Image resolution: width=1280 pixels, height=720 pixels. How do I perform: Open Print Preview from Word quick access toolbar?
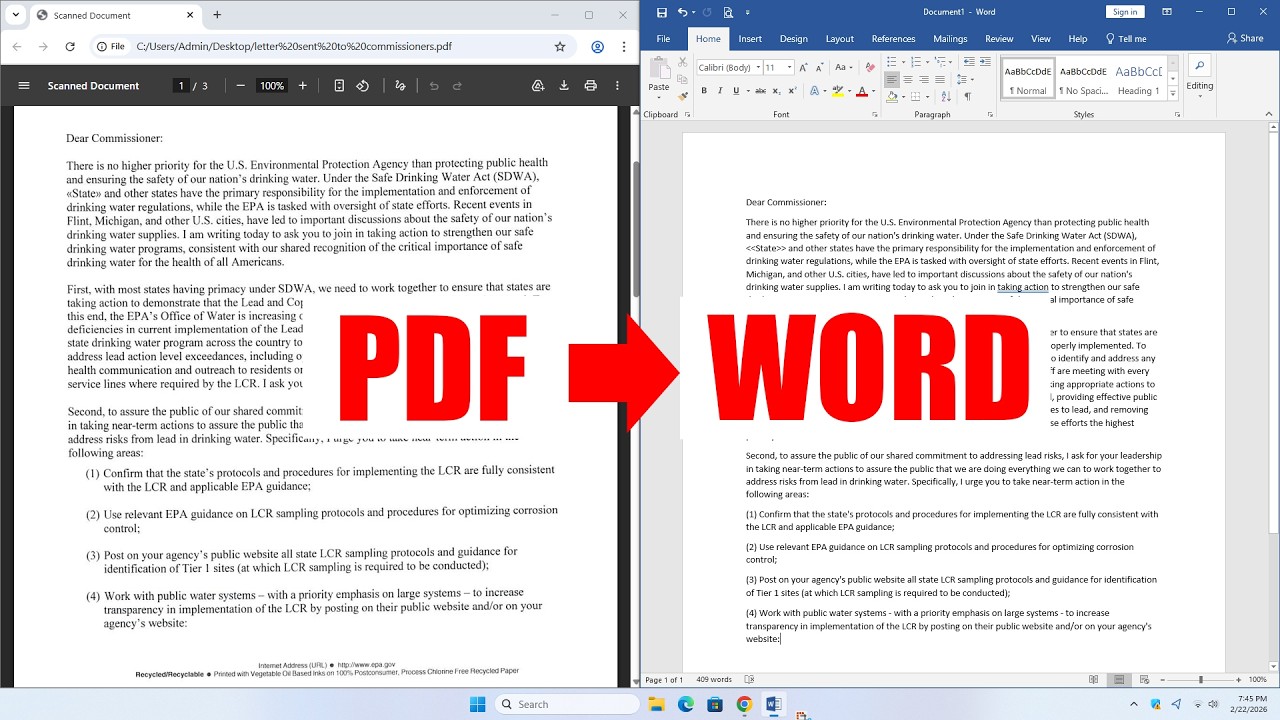(x=727, y=12)
